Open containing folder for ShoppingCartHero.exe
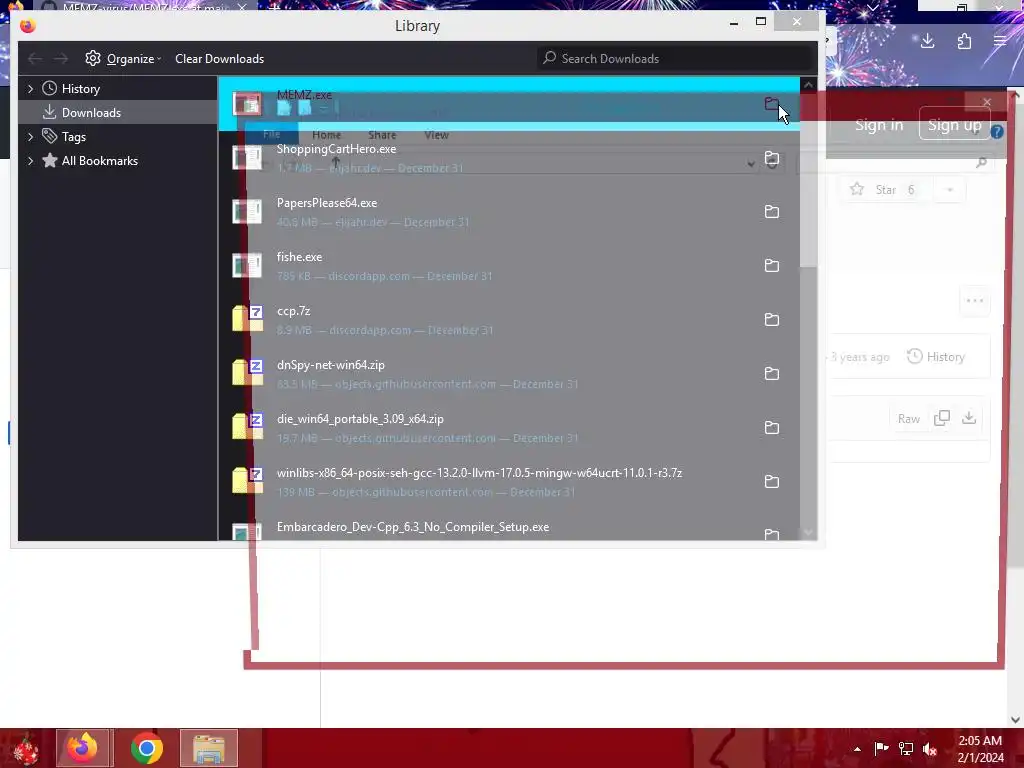This screenshot has width=1024, height=768. tap(771, 158)
